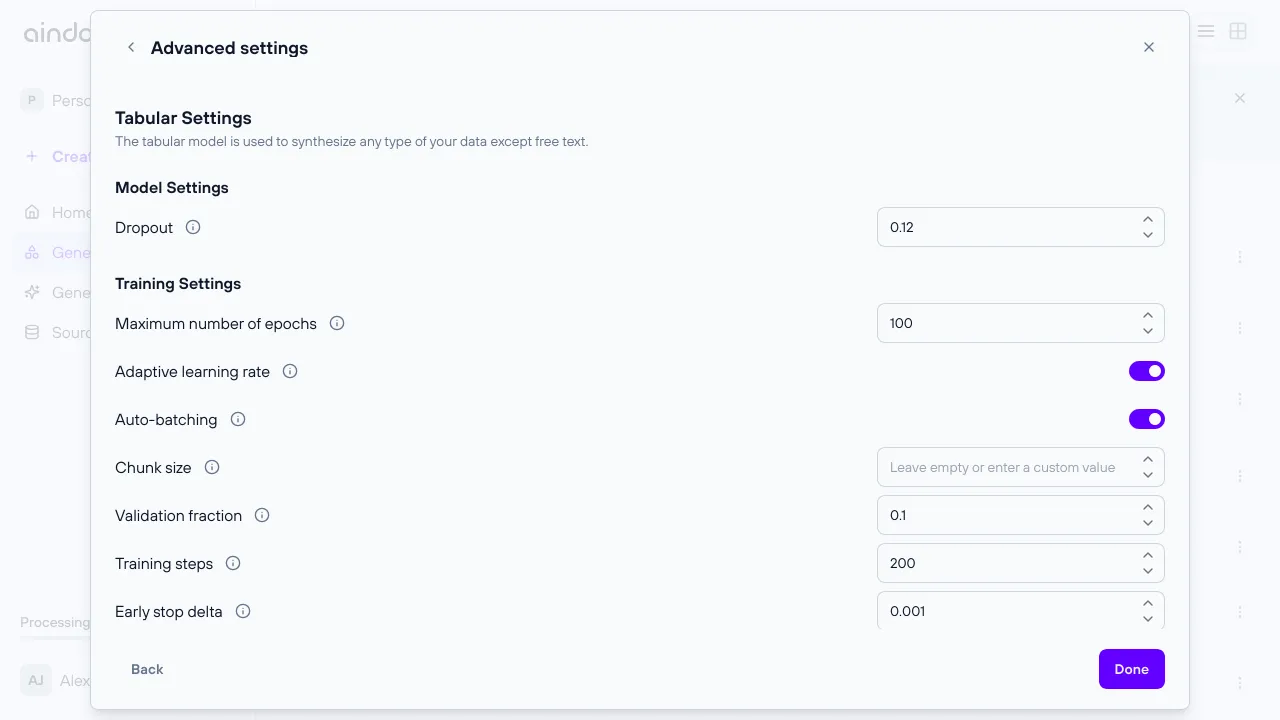Open Sources via the database sidebar icon
Screen dimensions: 1280x720
32,332
